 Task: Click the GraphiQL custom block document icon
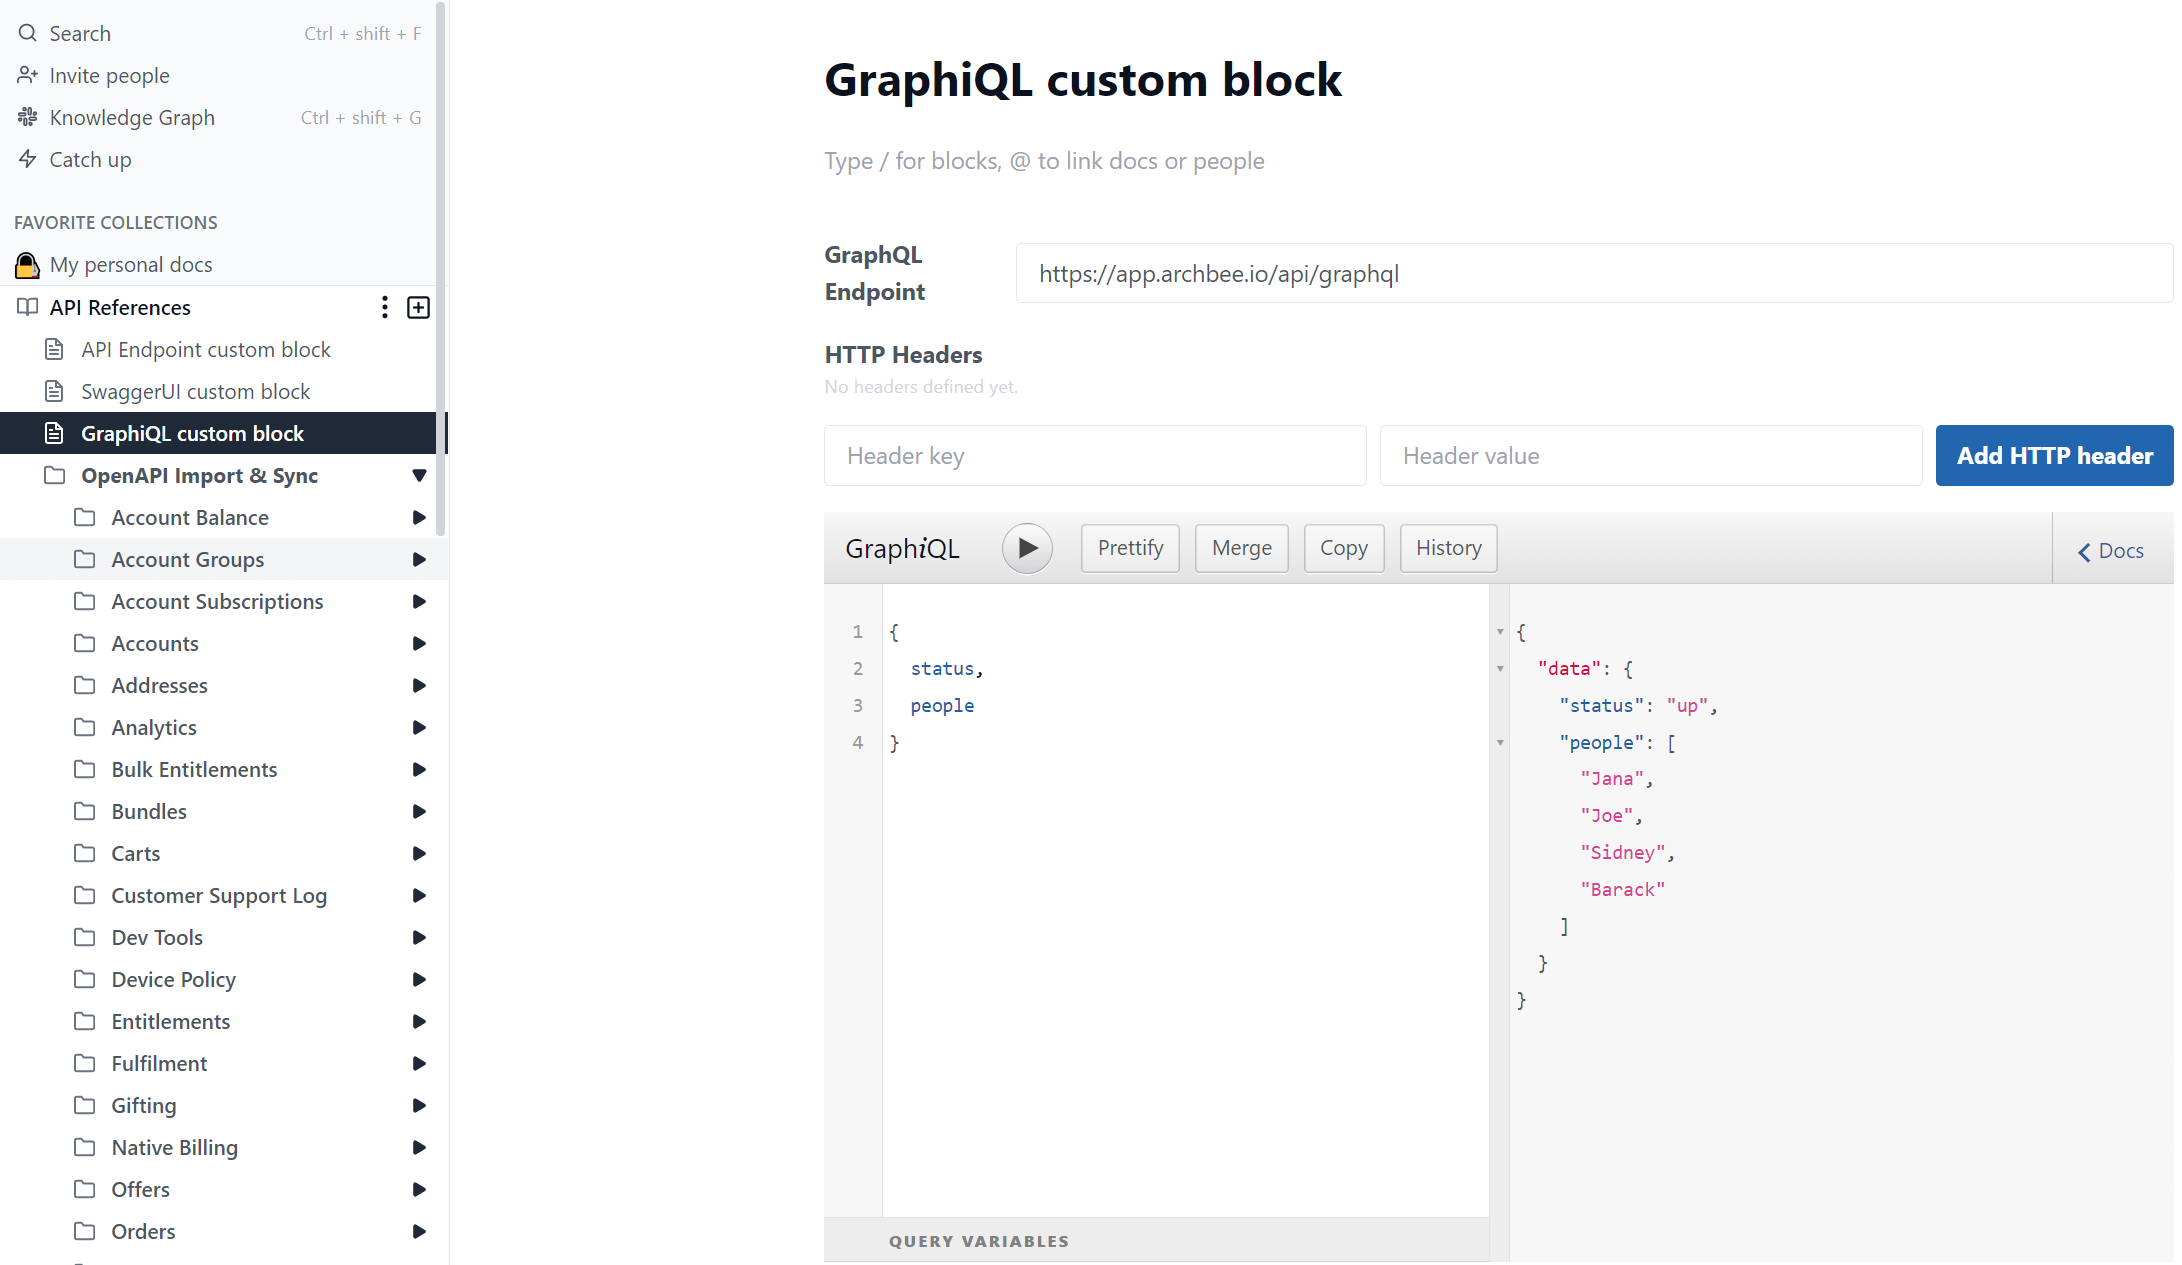[54, 433]
